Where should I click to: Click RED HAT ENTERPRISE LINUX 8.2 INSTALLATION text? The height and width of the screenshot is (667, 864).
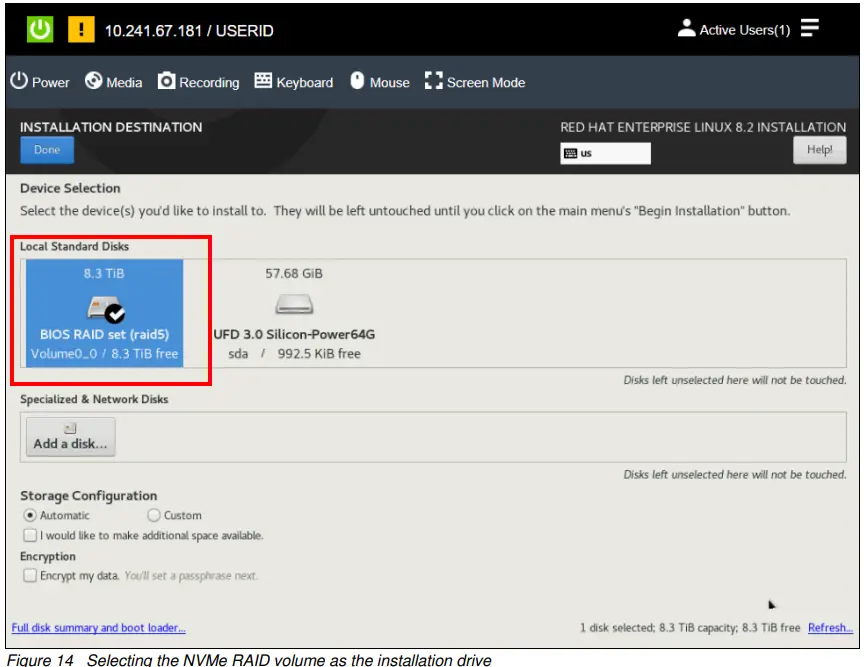coord(703,127)
